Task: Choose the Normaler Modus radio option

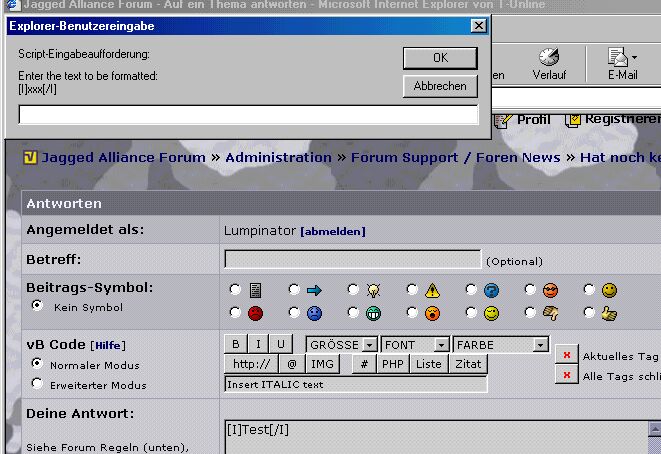Action: pos(37,363)
